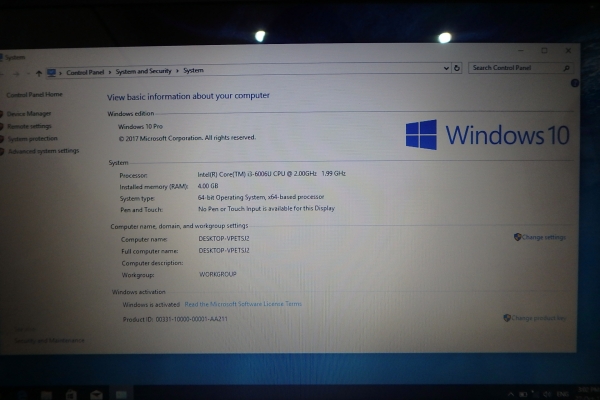
Task: Minimize the System window
Action: pyautogui.click(x=521, y=51)
